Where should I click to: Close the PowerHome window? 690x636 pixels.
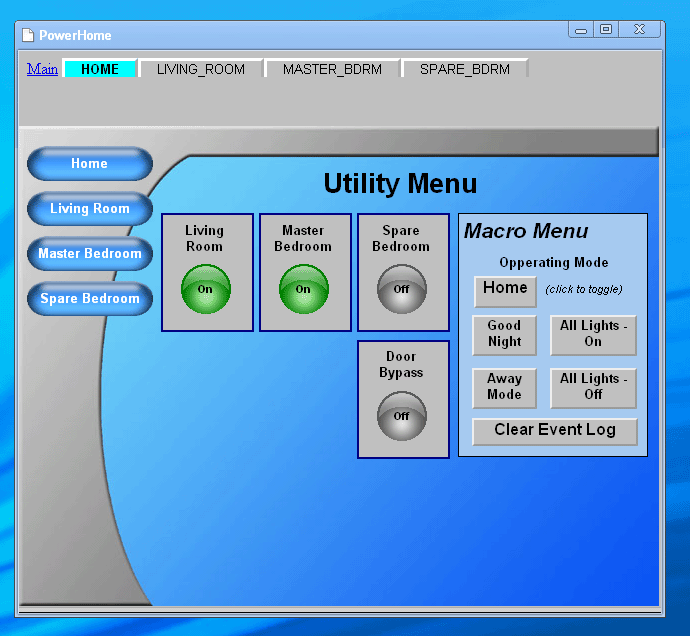639,29
